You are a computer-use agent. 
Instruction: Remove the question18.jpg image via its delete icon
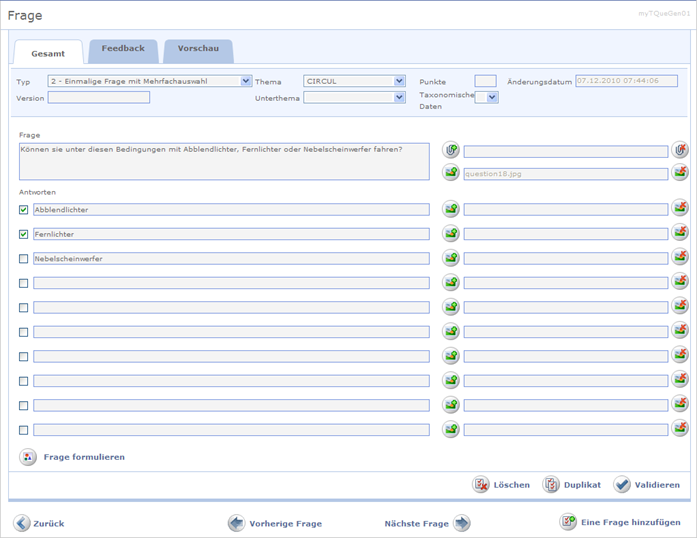(x=680, y=173)
